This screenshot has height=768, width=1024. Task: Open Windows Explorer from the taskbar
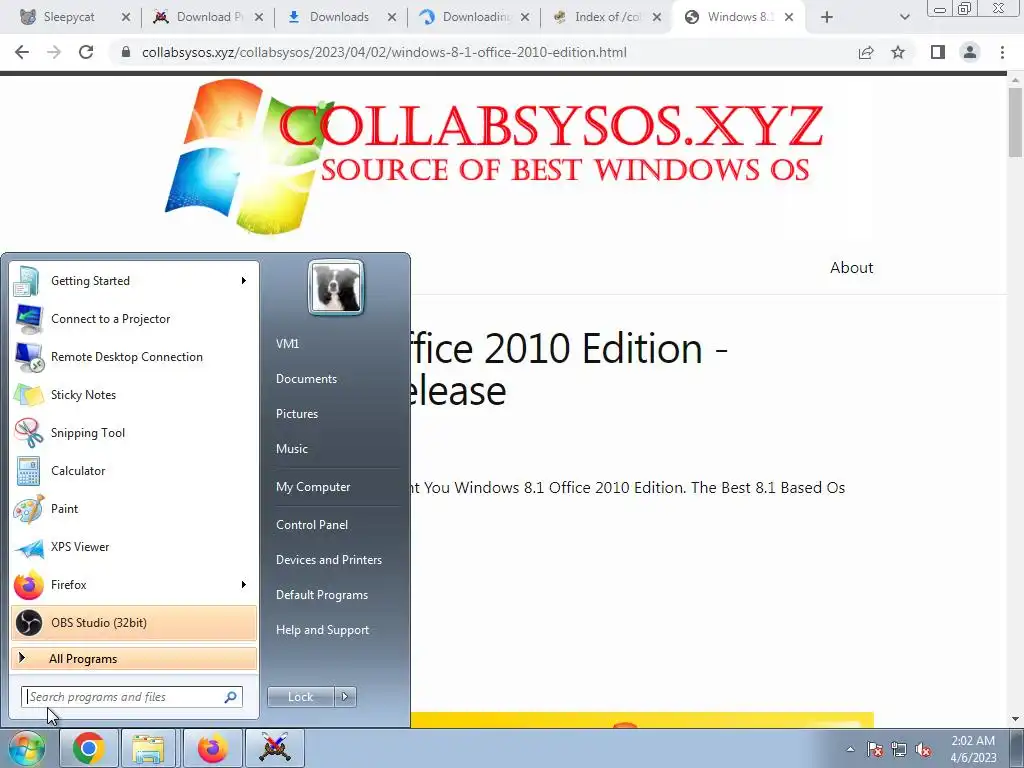coord(149,748)
